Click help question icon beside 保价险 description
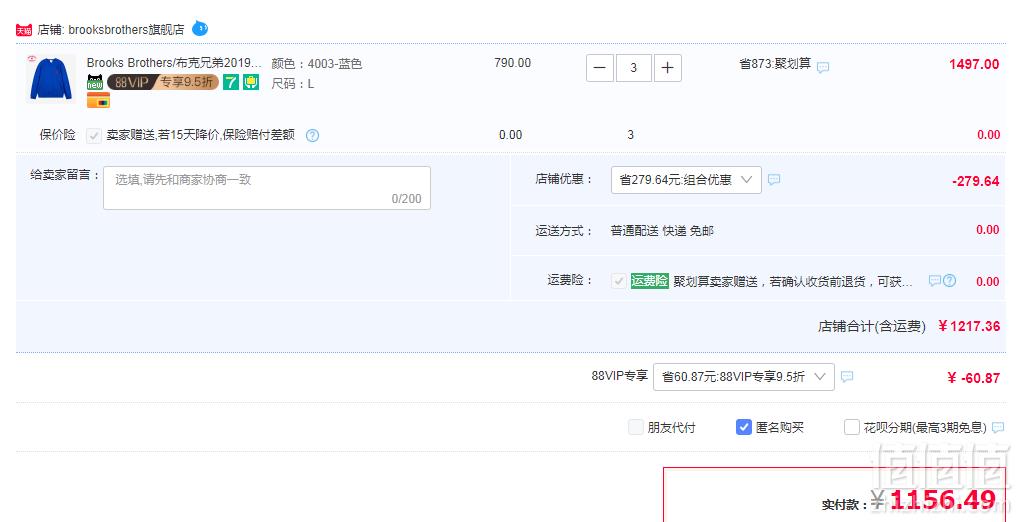The height and width of the screenshot is (522, 1020). 312,135
